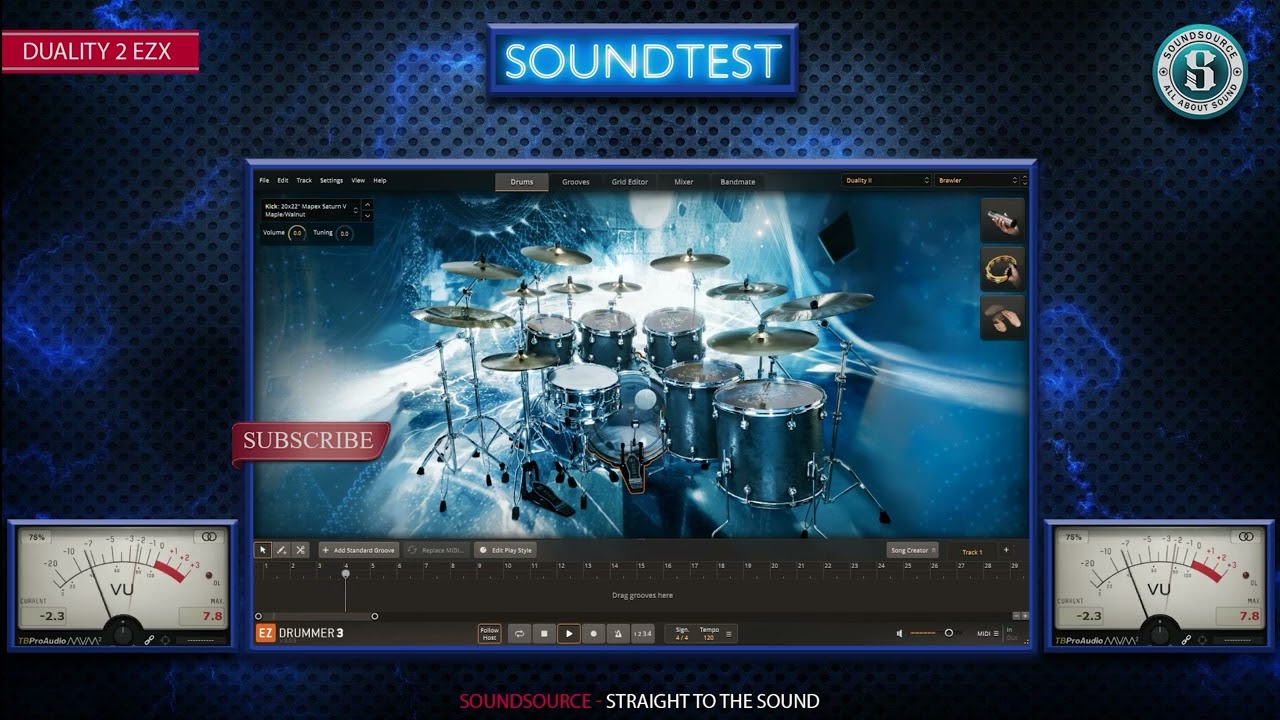Viewport: 1280px width, 720px height.
Task: Select the Track 1 tab
Action: [972, 551]
